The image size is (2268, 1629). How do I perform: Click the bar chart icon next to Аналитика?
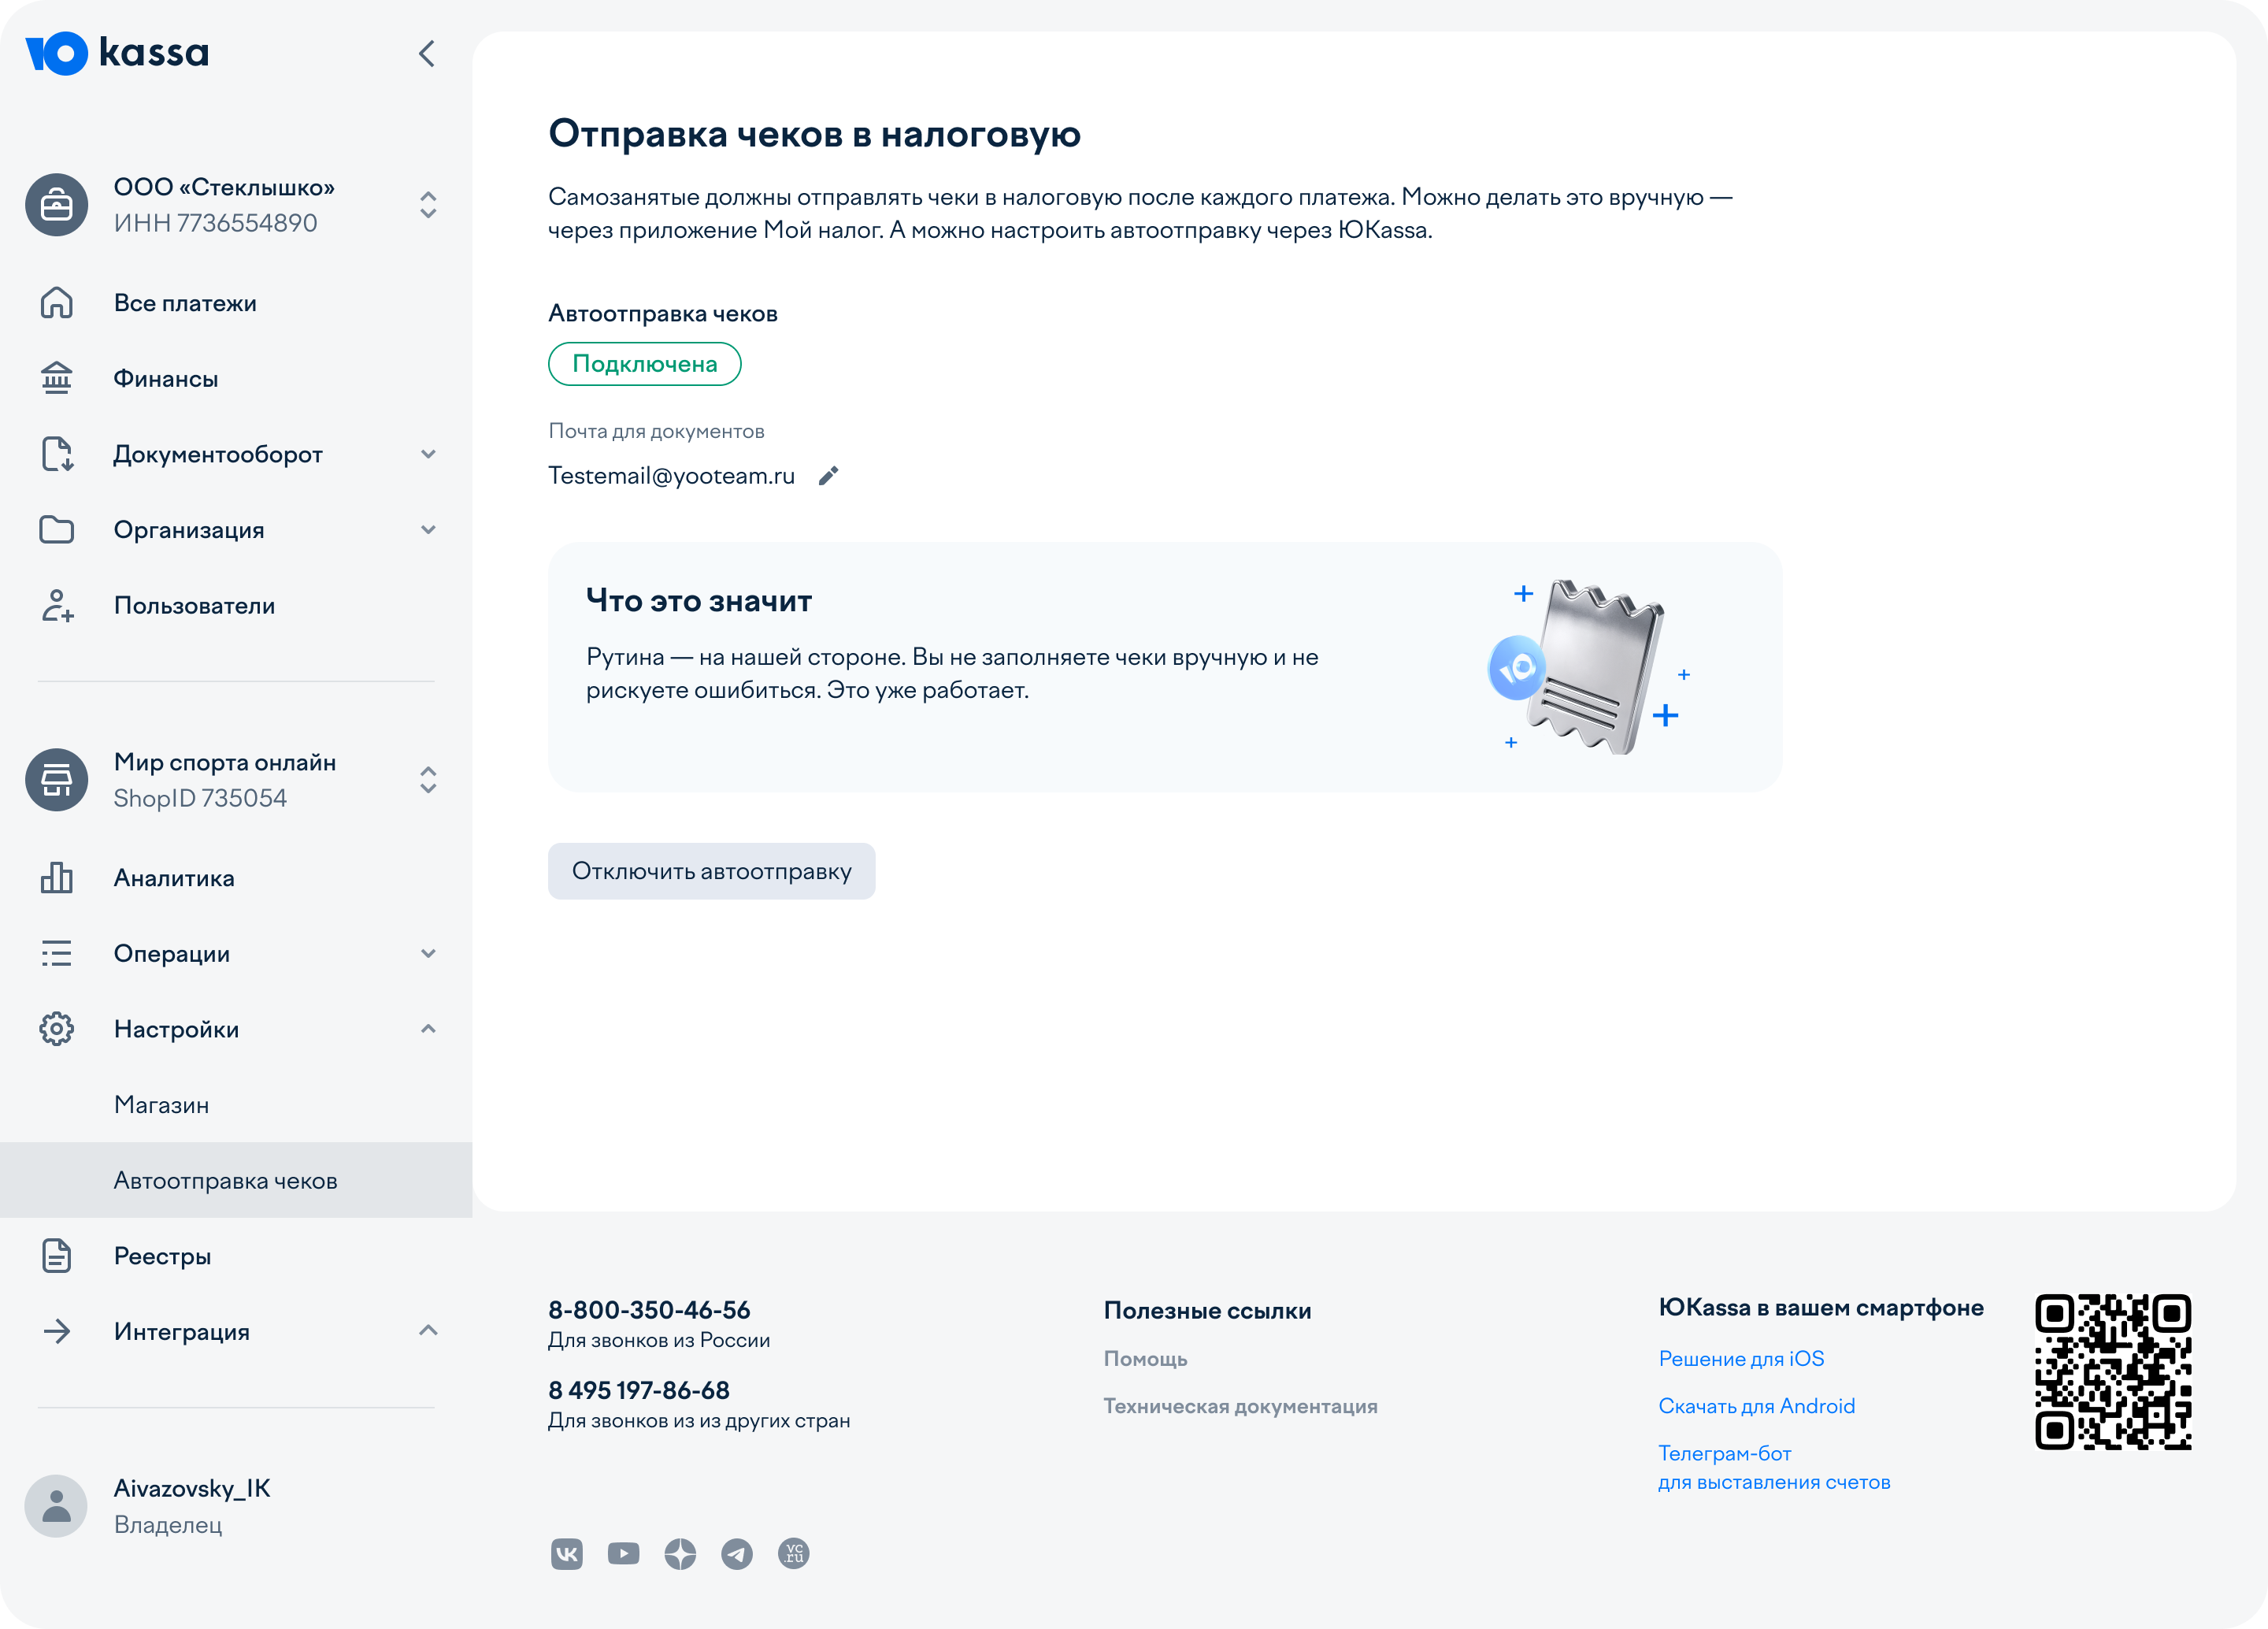point(56,878)
